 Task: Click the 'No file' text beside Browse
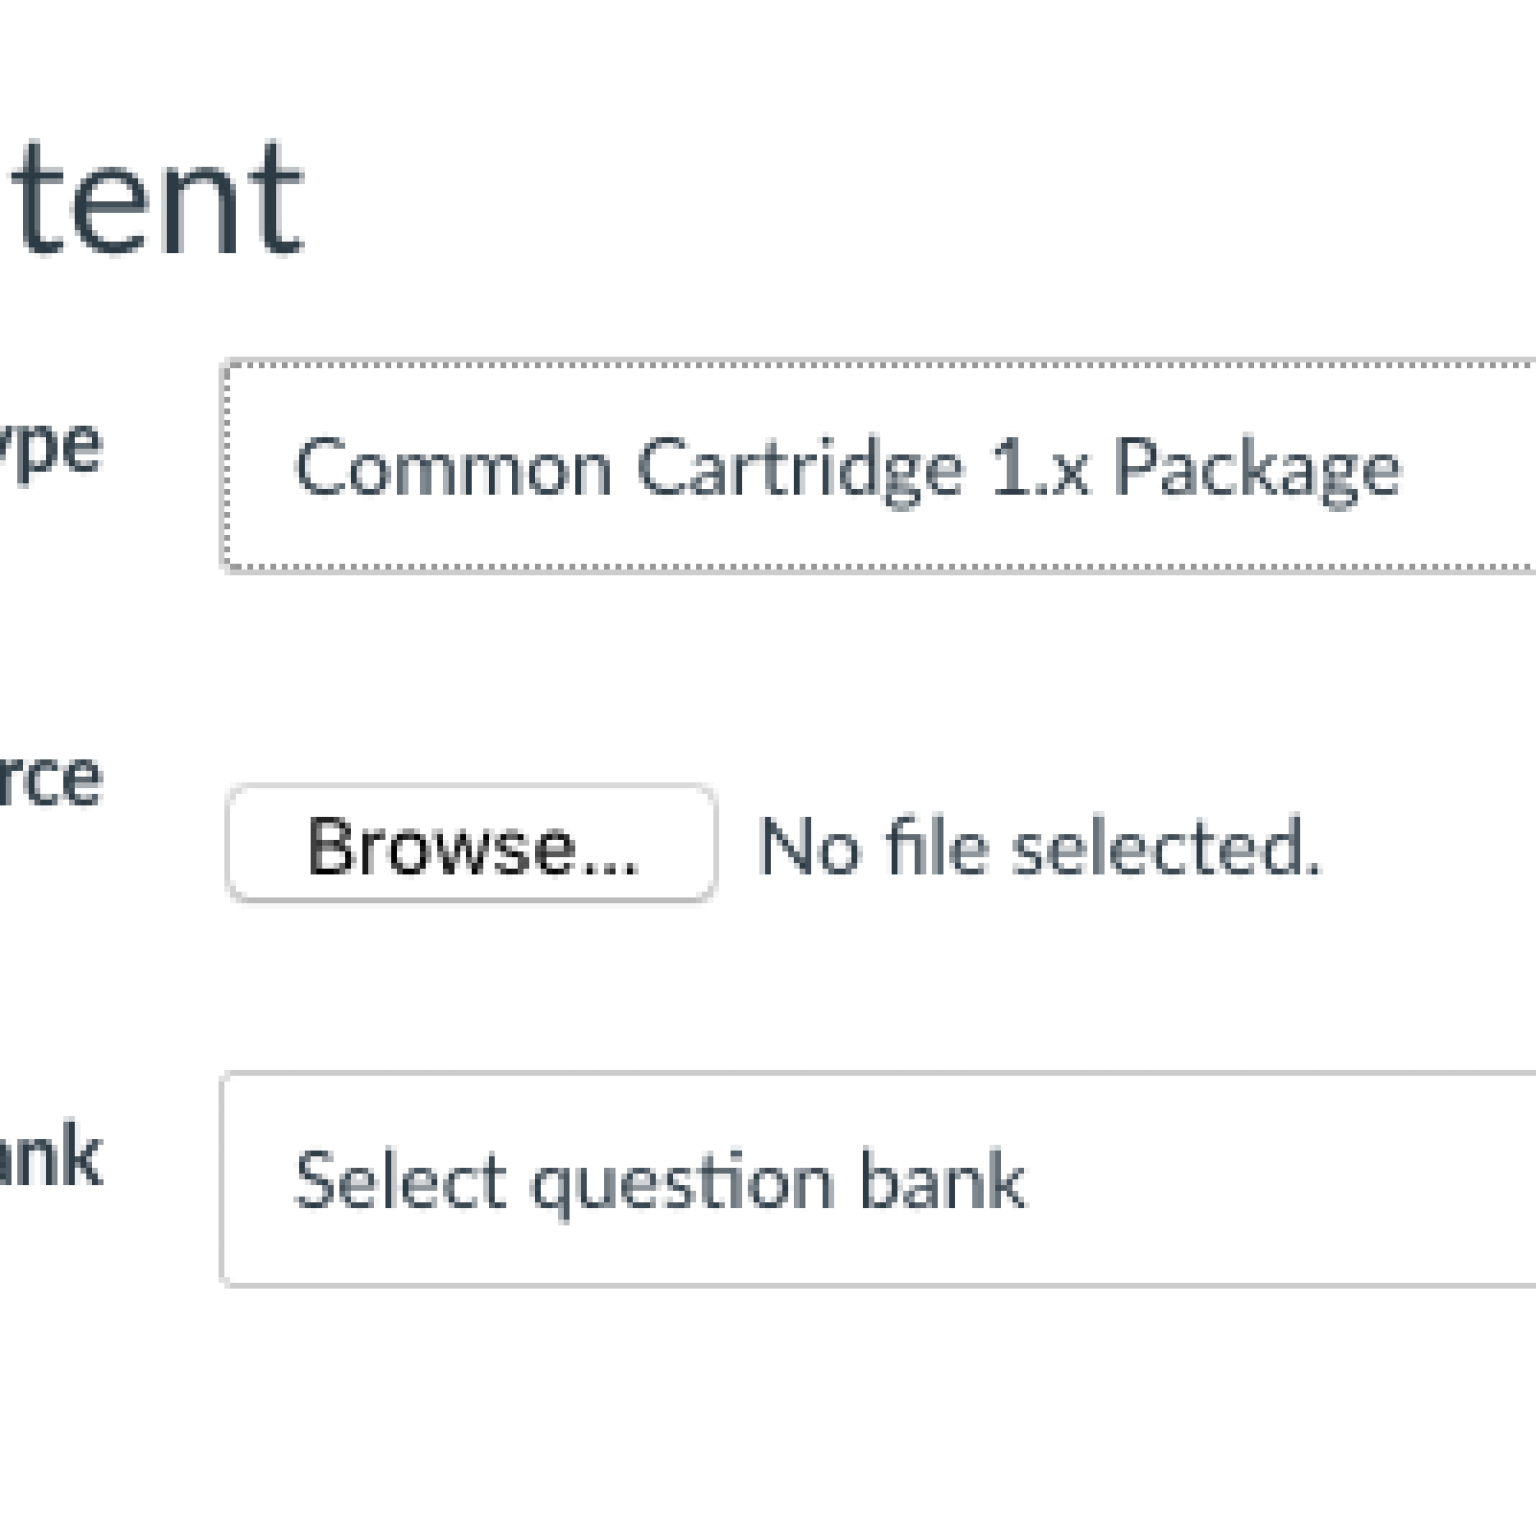[874, 847]
